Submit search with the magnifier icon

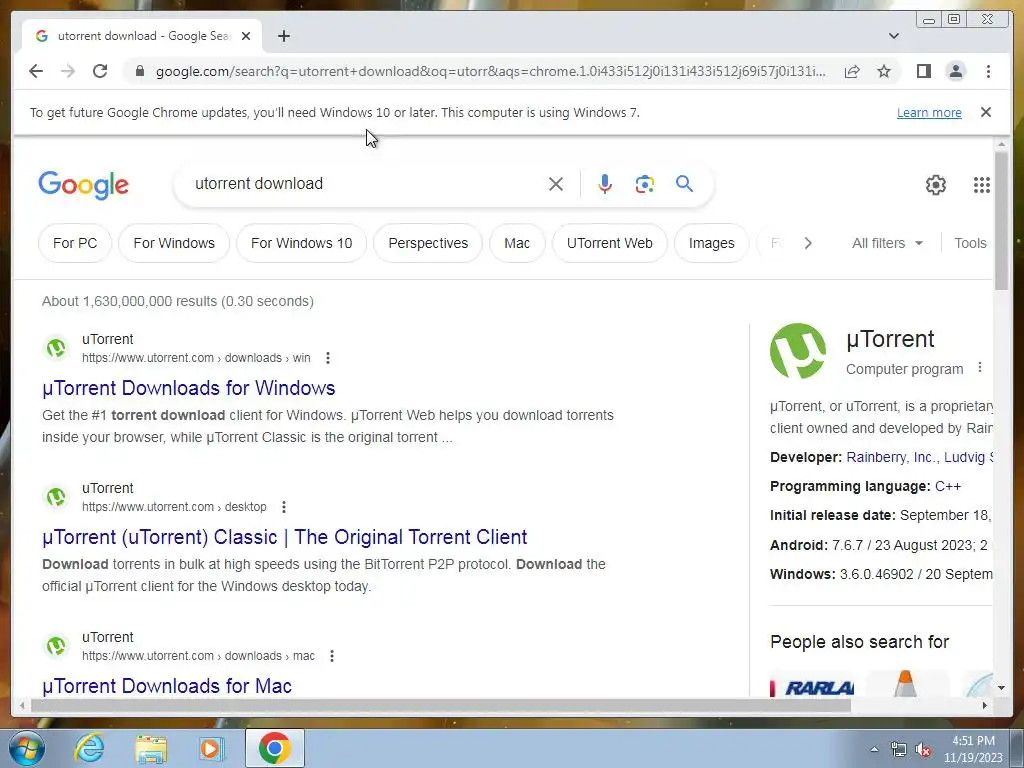(x=684, y=184)
